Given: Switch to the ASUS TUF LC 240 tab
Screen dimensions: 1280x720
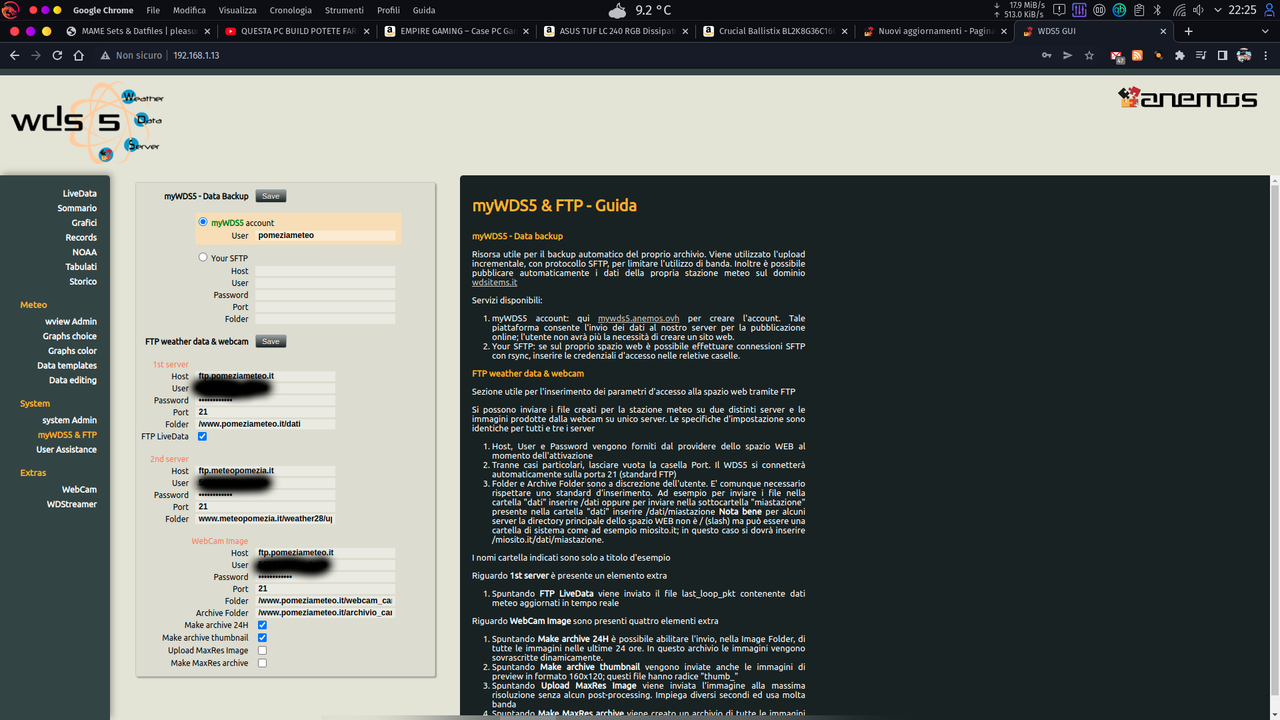Looking at the screenshot, I should 615,31.
